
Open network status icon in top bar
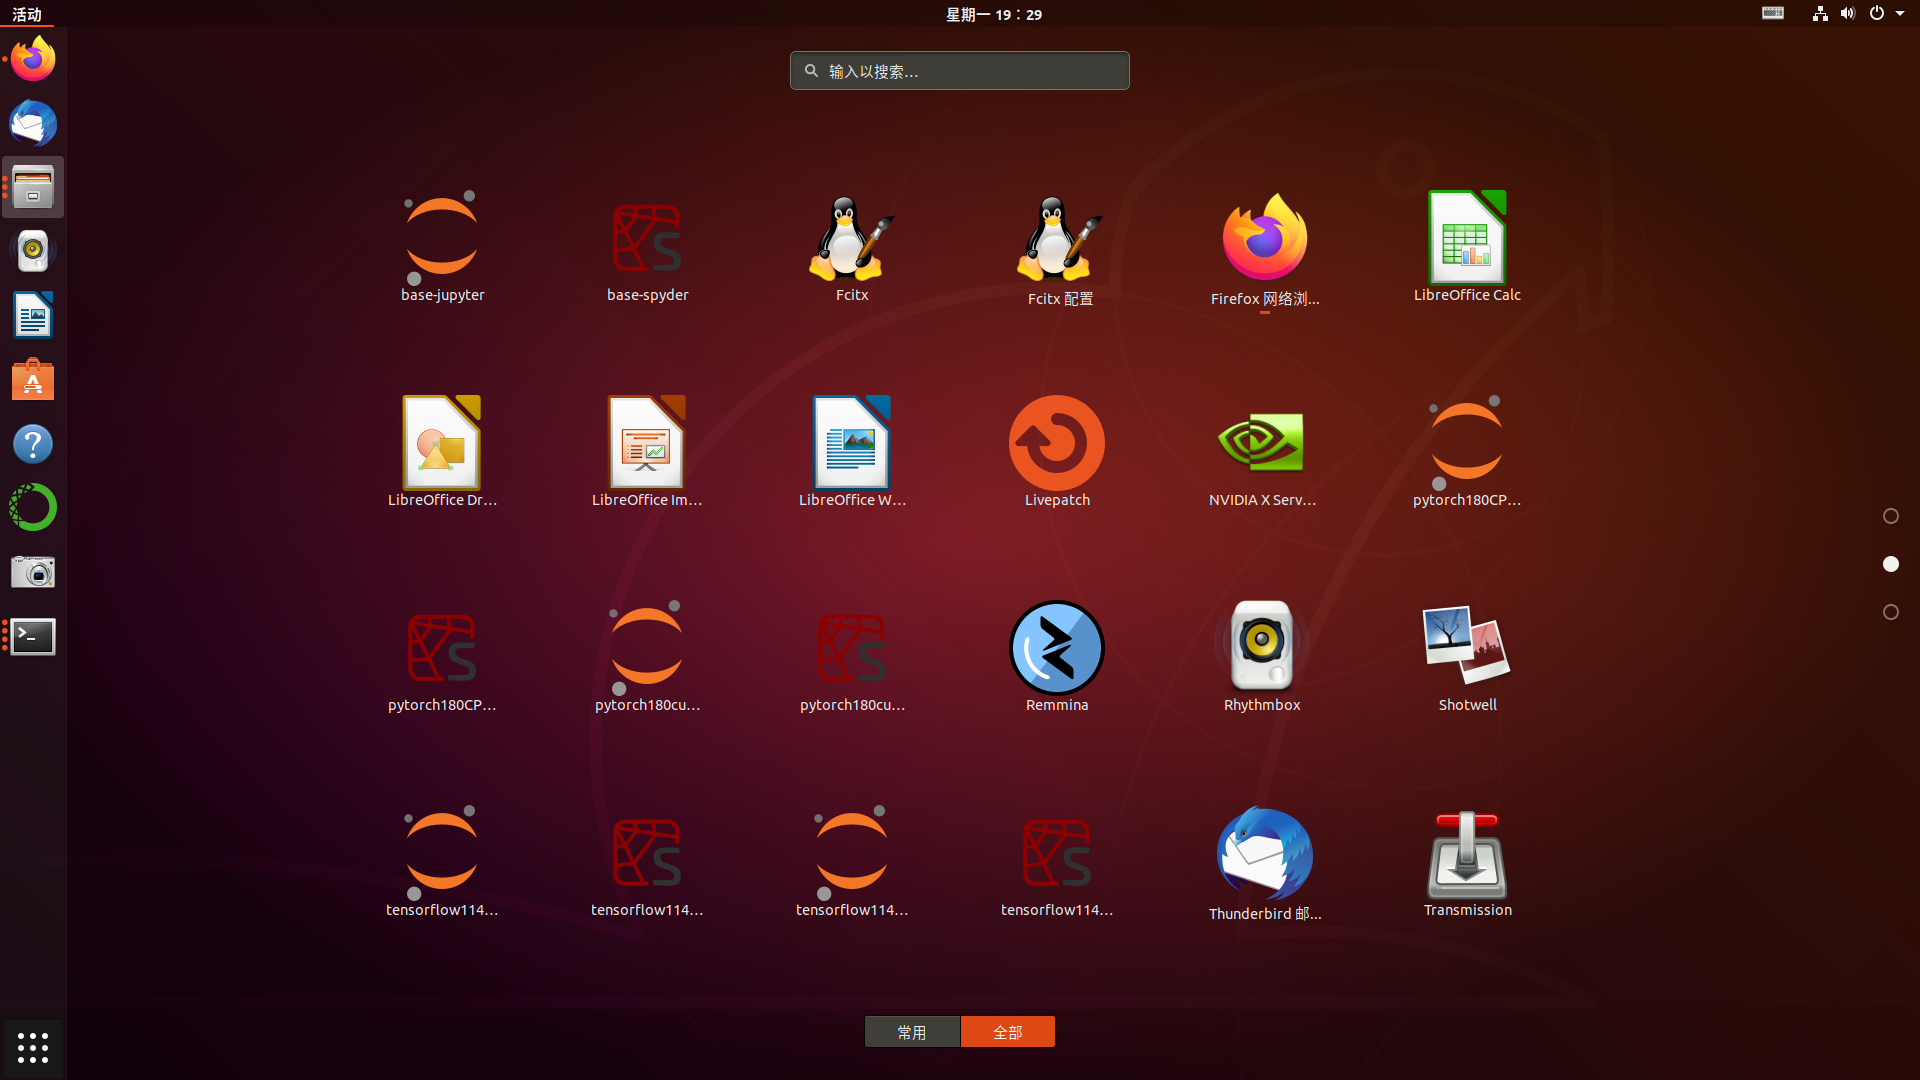1820,13
